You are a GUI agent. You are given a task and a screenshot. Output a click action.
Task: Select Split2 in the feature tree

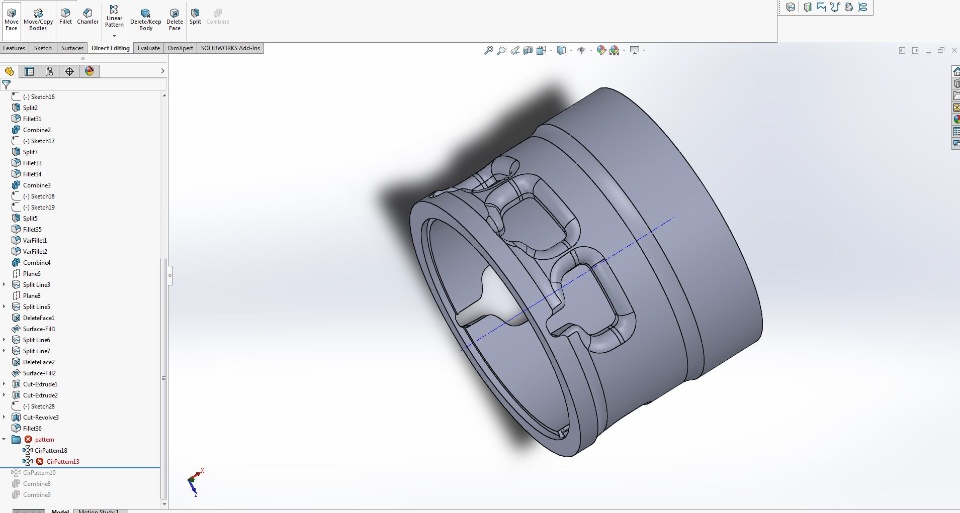click(x=30, y=108)
